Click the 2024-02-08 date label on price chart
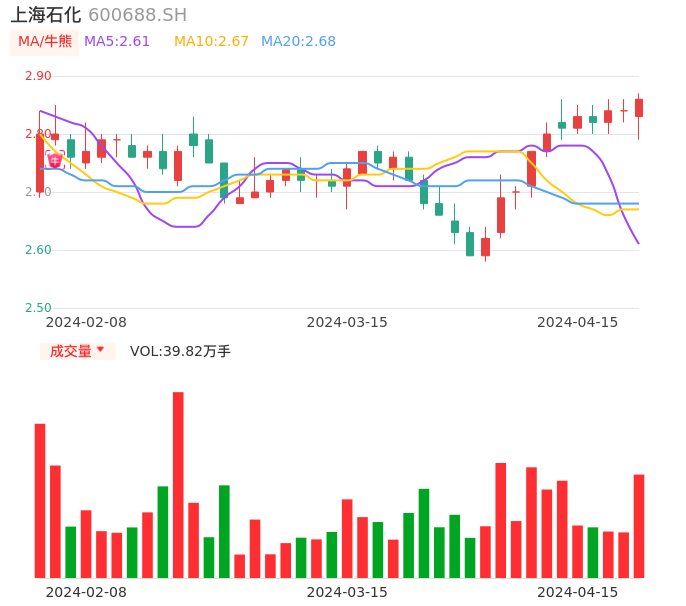The image size is (686, 606). [86, 322]
